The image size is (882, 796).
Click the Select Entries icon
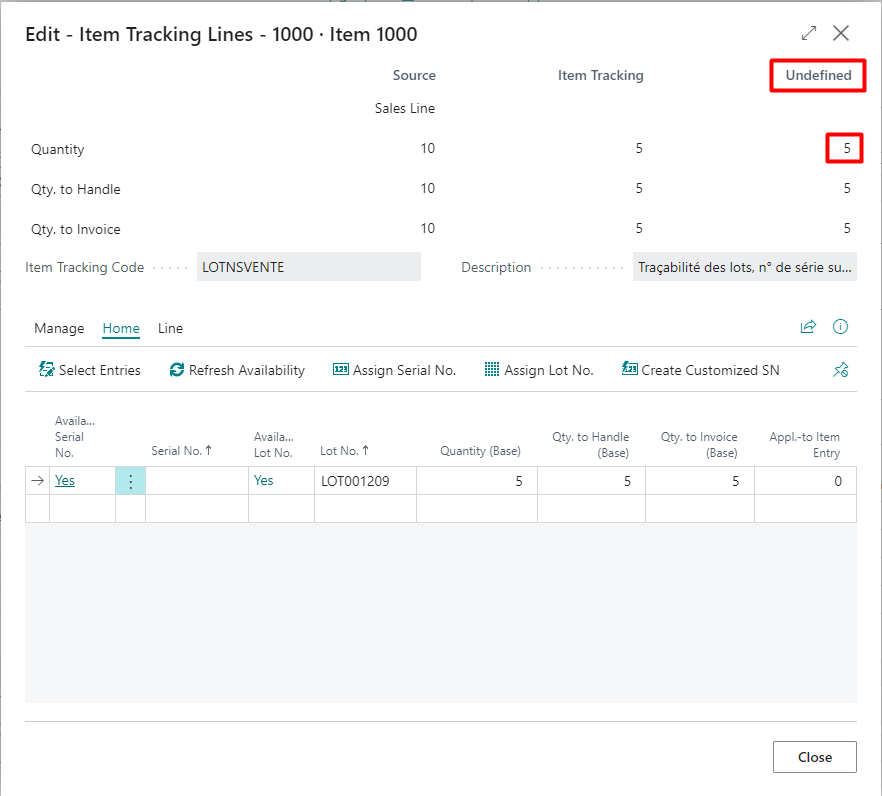pos(47,370)
